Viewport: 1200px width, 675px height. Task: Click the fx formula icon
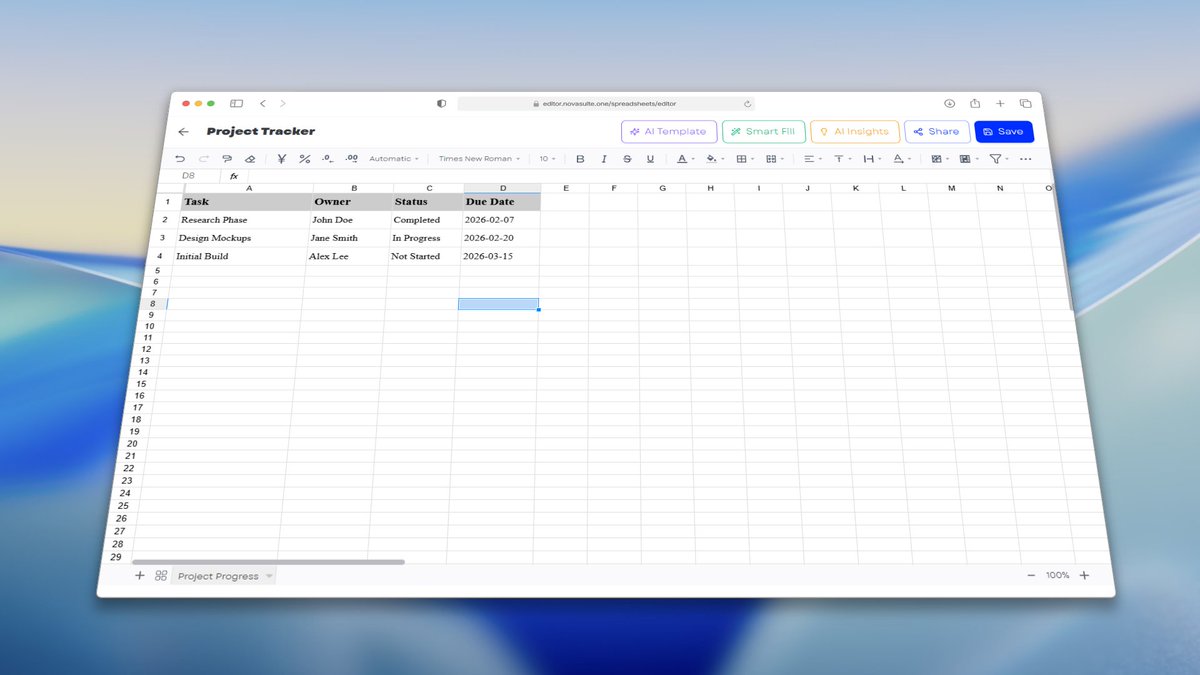pos(234,176)
